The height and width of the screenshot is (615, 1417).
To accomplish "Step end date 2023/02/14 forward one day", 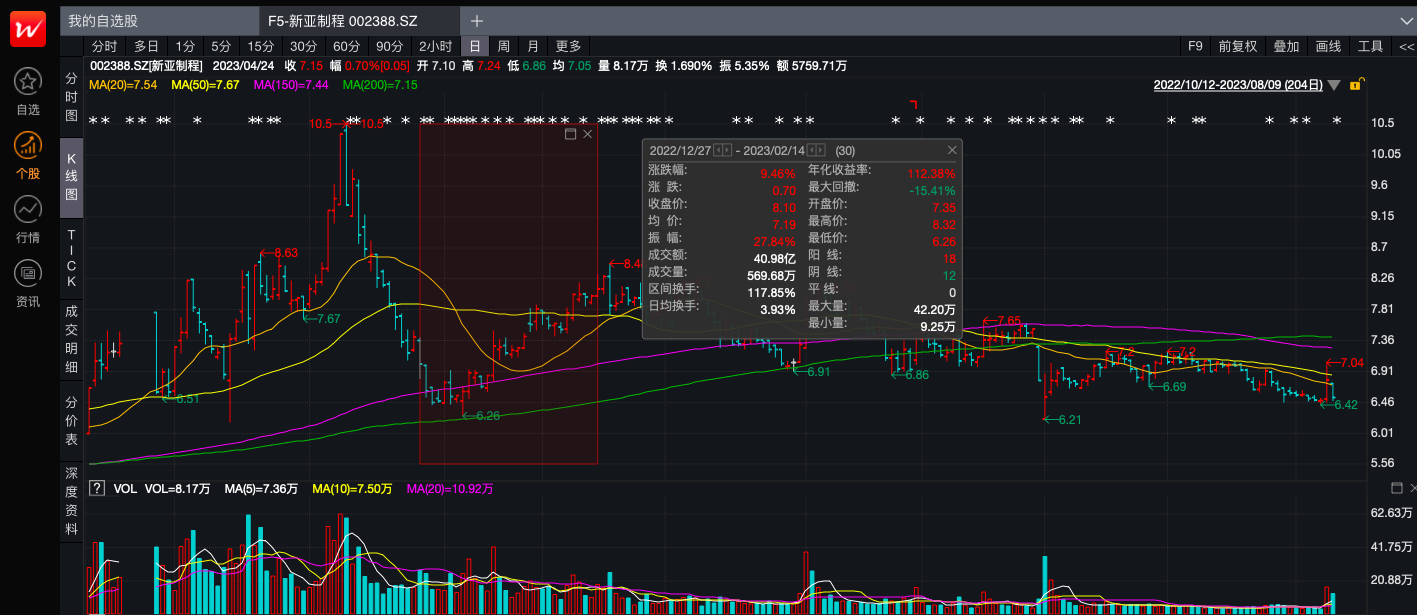I will (821, 150).
